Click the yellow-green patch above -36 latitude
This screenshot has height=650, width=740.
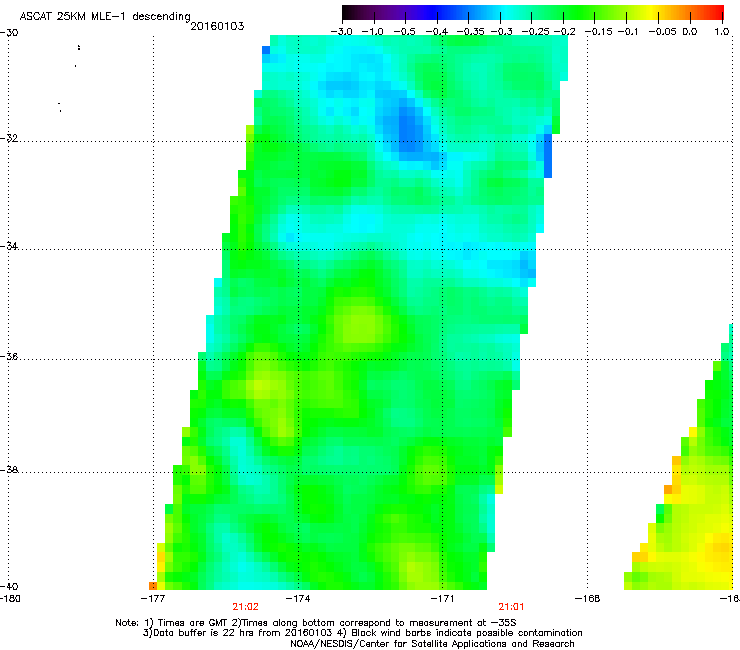362,325
